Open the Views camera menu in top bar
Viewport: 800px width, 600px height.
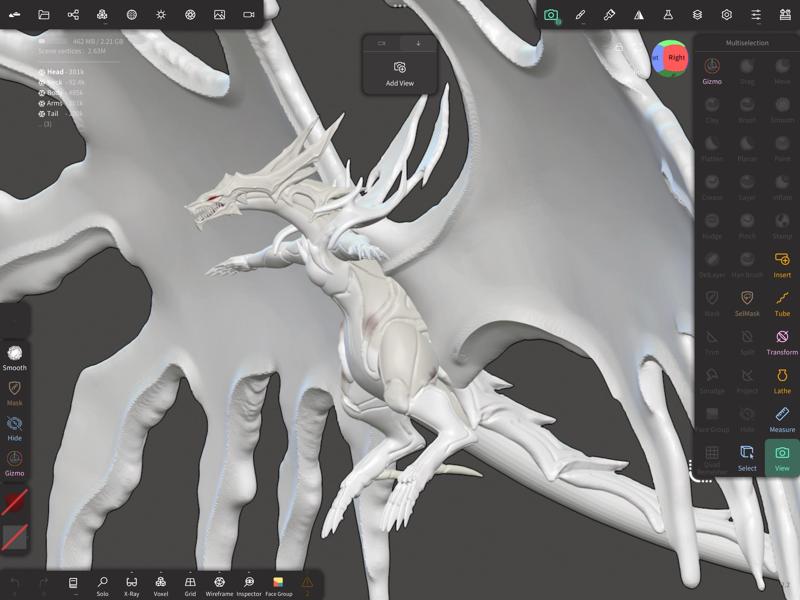[551, 15]
